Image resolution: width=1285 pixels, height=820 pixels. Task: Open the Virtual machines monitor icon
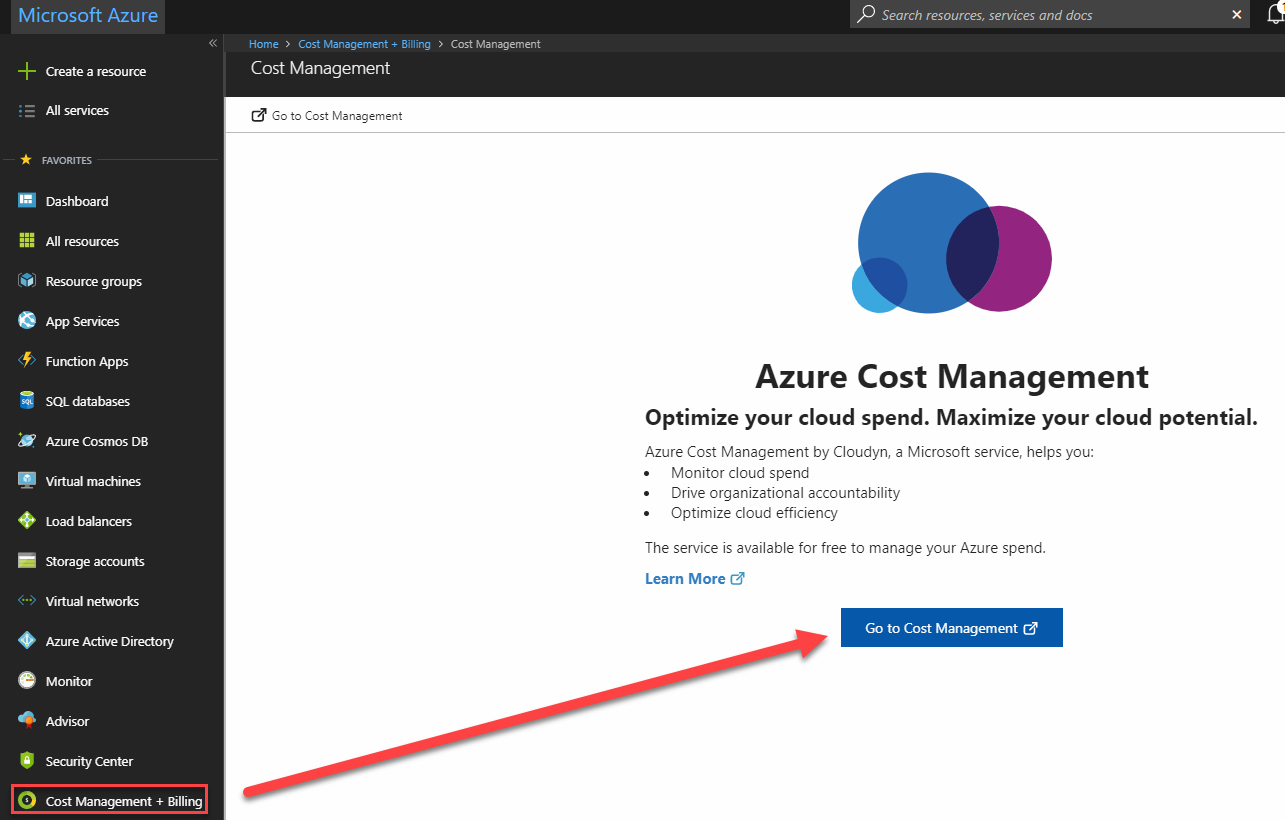click(27, 481)
